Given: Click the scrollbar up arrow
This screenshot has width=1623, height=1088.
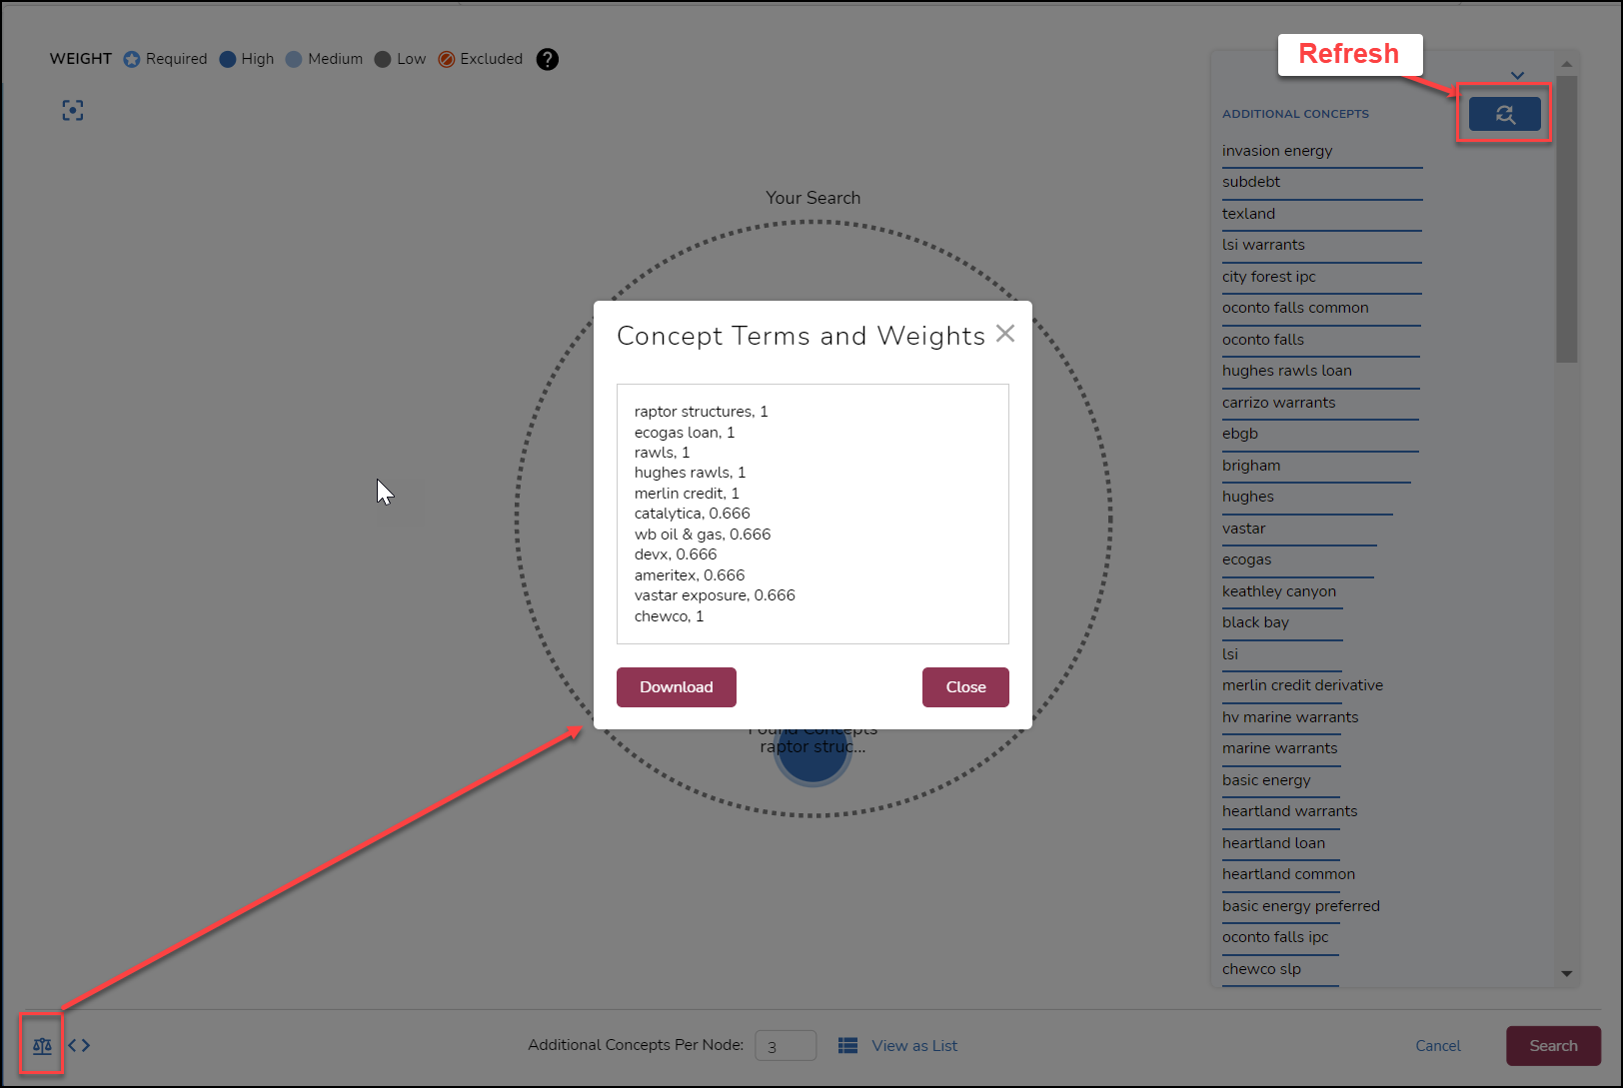Looking at the screenshot, I should point(1567,64).
